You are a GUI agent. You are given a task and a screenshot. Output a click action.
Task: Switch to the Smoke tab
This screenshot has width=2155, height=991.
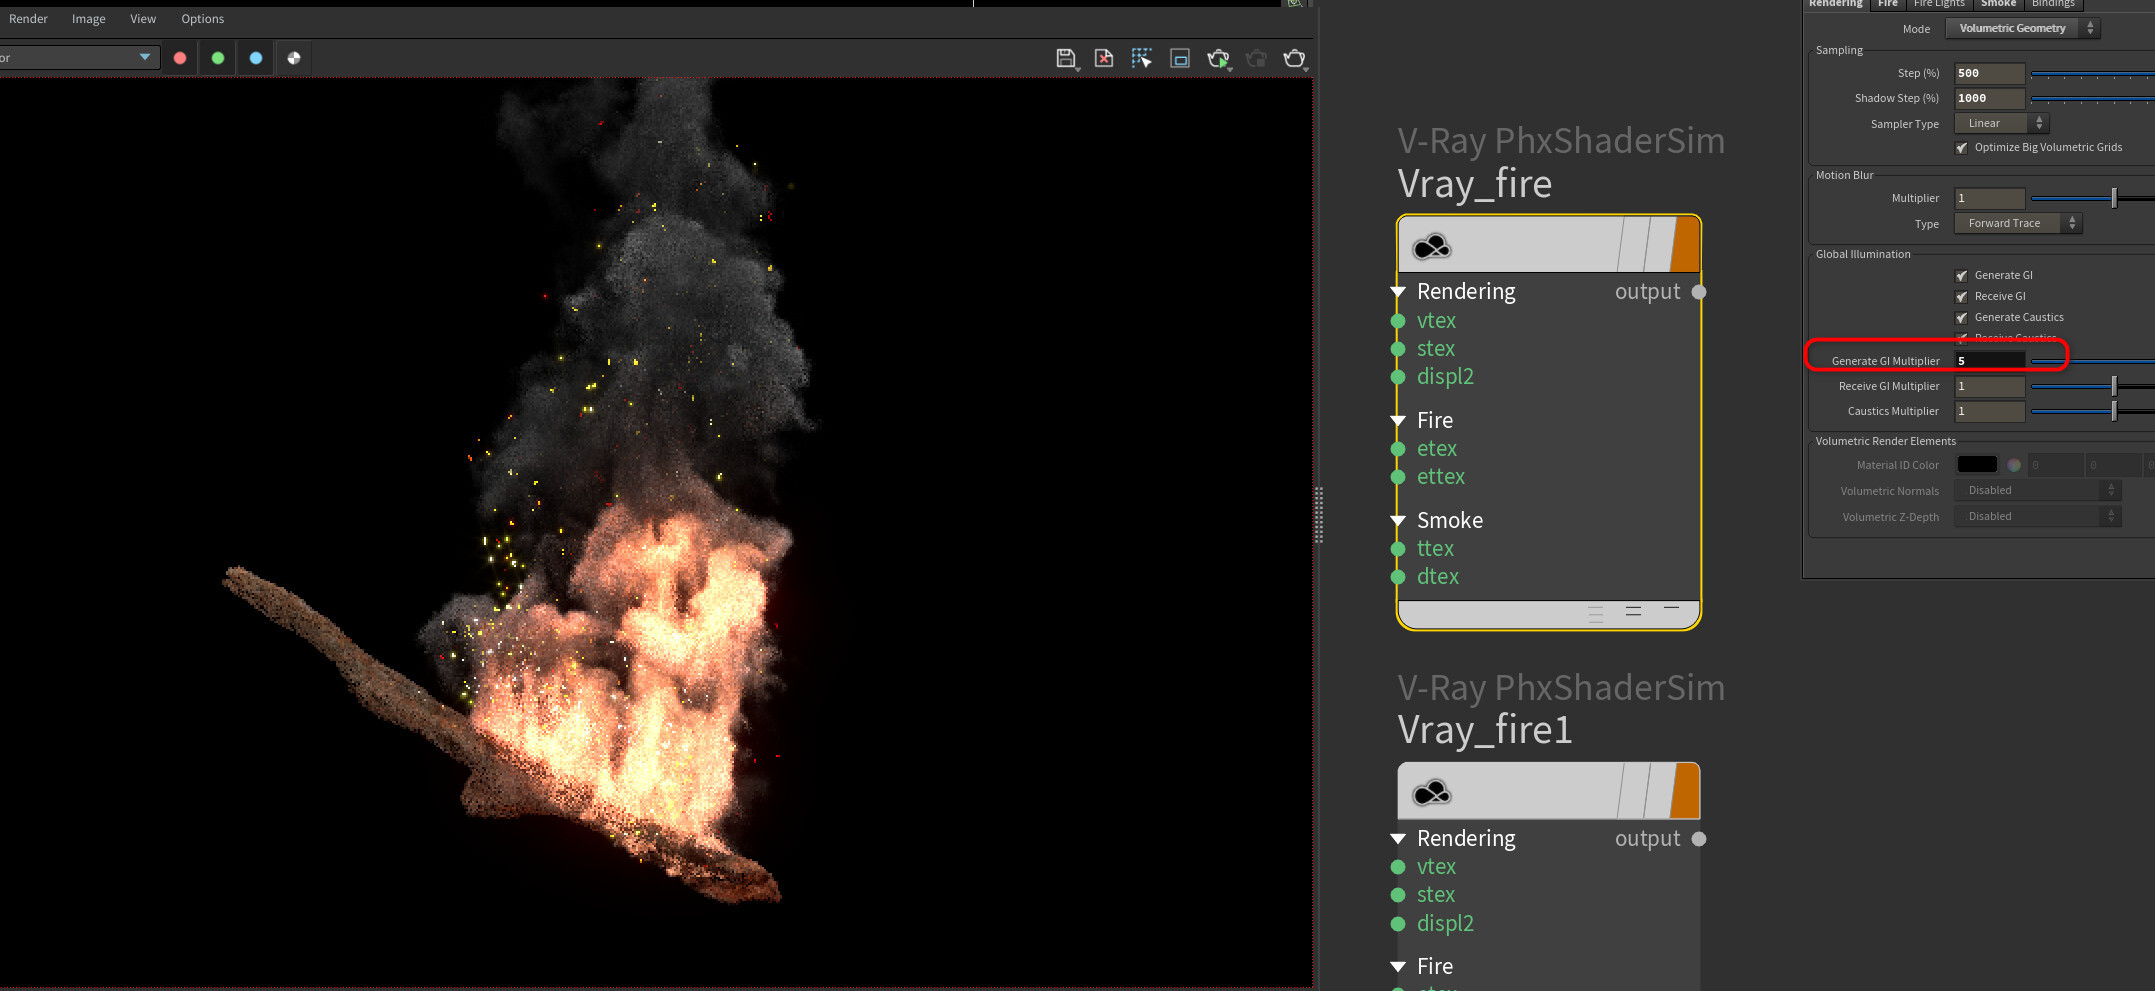(1999, 4)
